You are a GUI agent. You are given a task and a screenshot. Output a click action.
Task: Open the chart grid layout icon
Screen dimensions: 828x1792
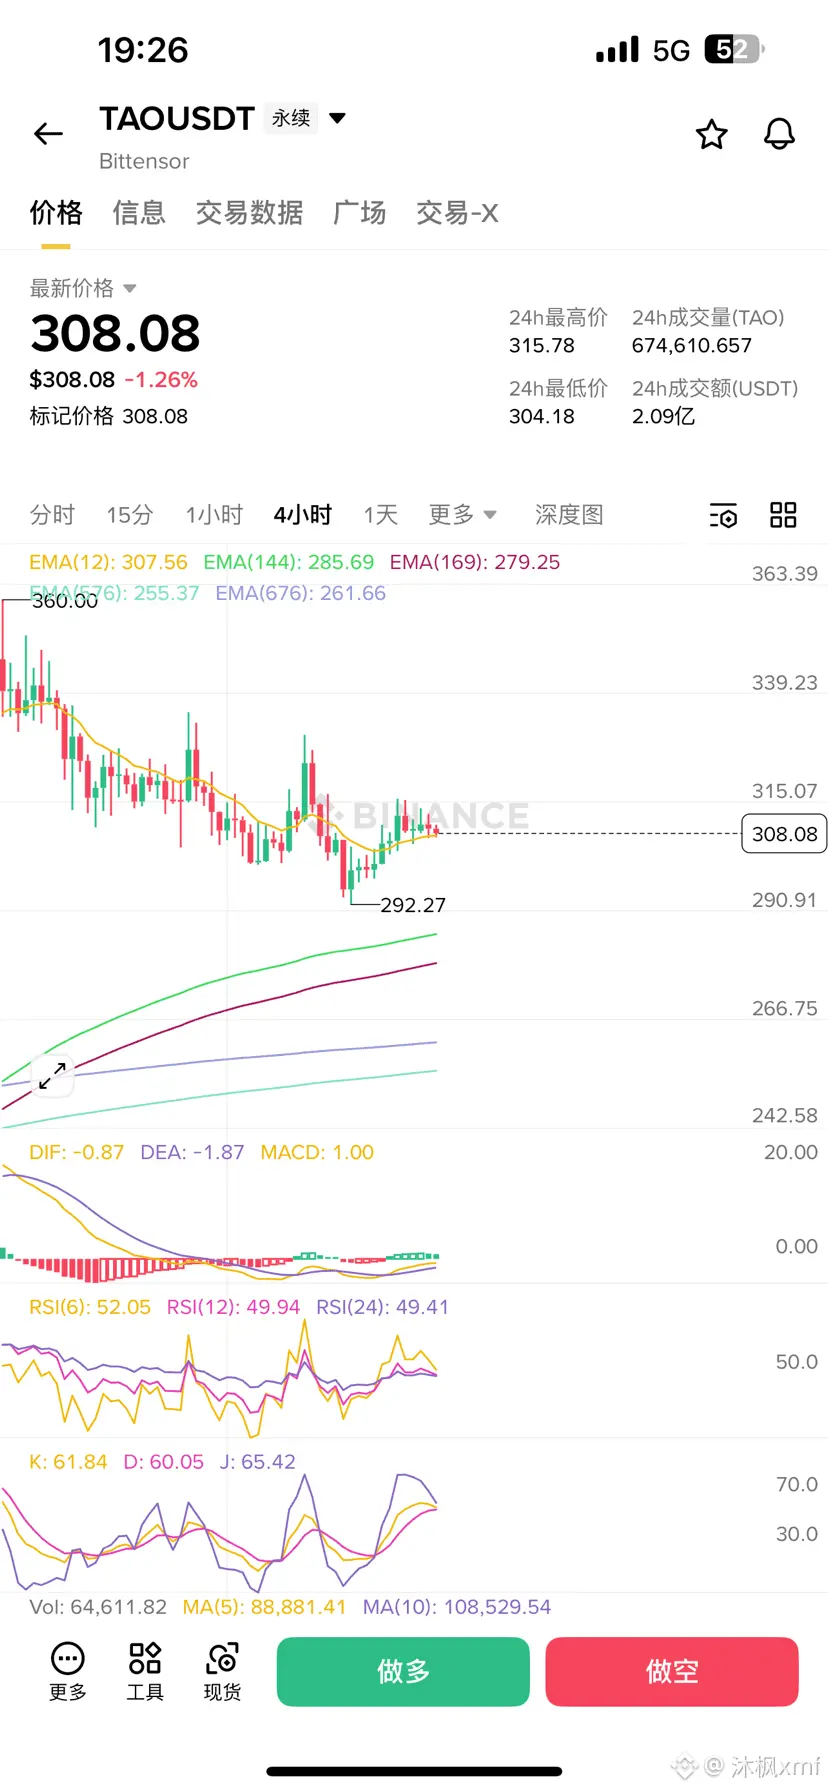click(783, 515)
